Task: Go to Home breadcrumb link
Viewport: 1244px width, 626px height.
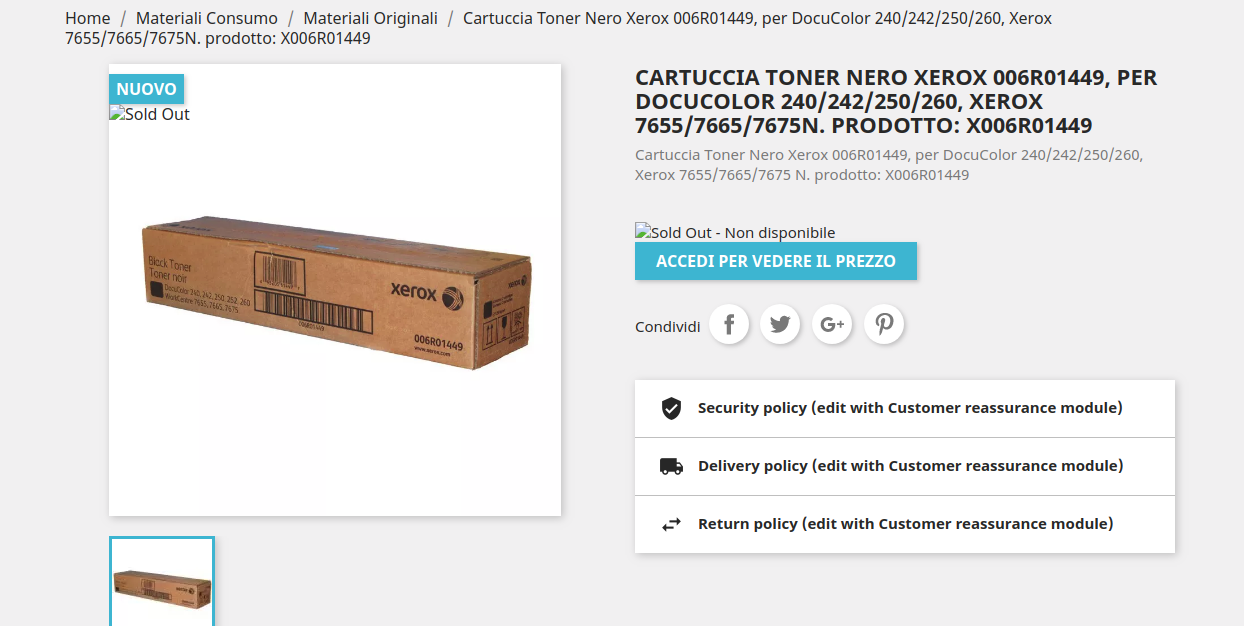Action: [x=88, y=18]
